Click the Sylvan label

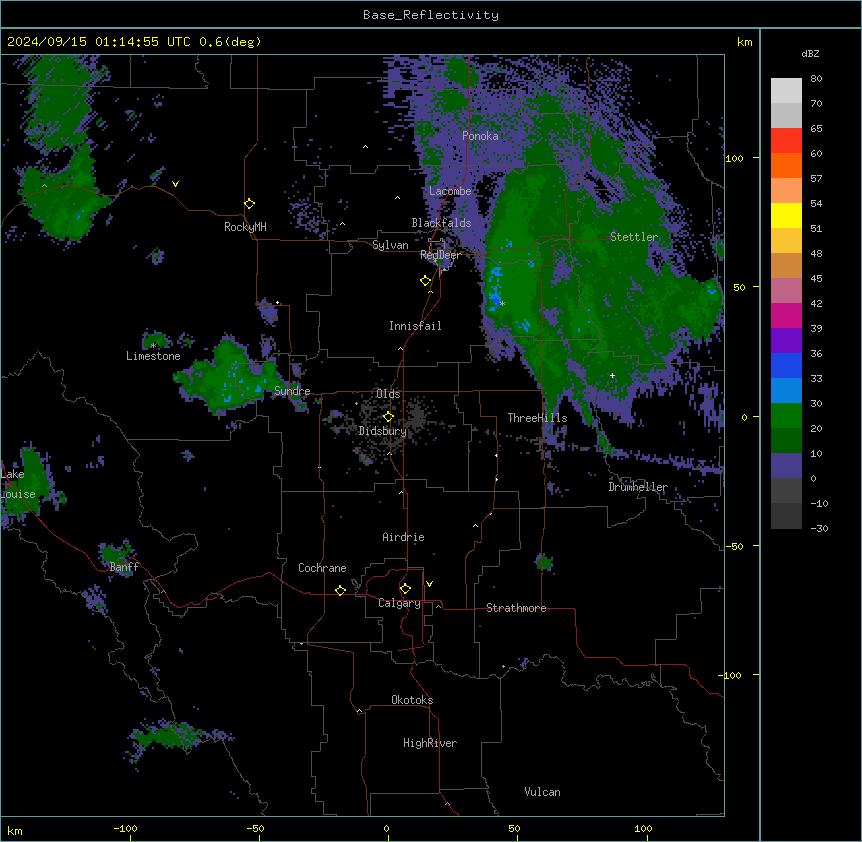click(390, 245)
